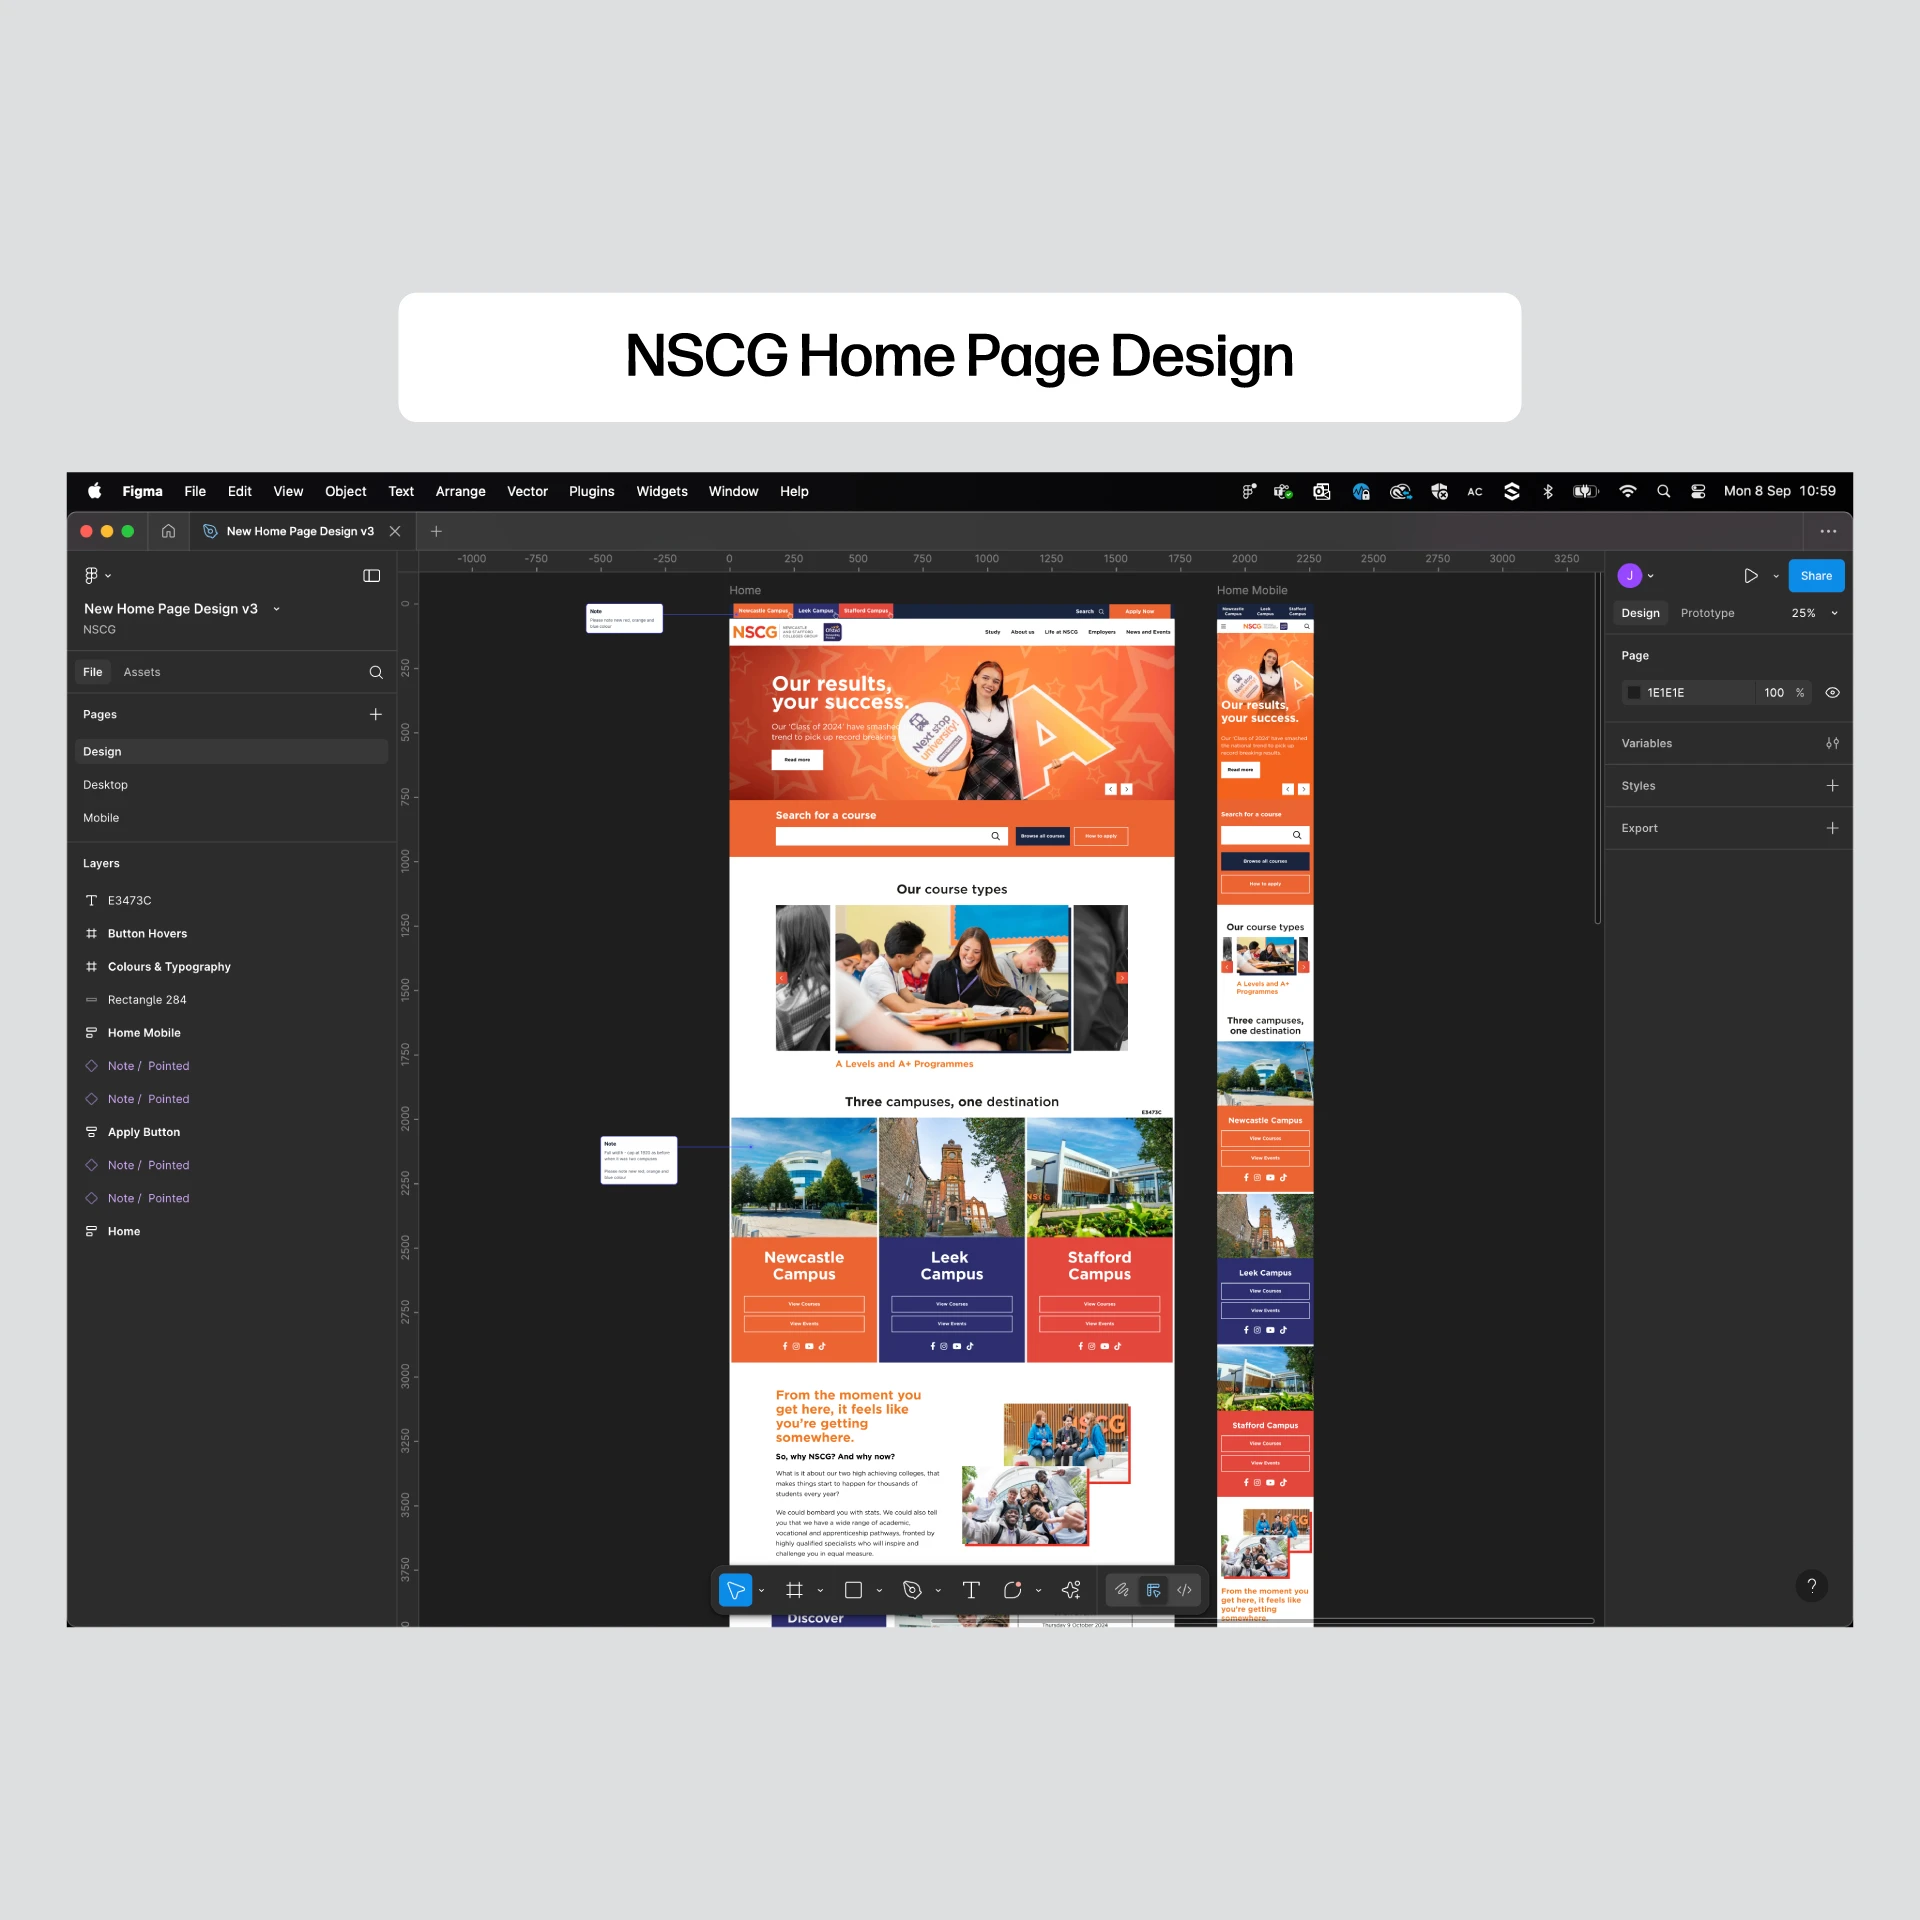This screenshot has height=1920, width=1920.
Task: Select the Home Mobile frame label
Action: point(1252,591)
